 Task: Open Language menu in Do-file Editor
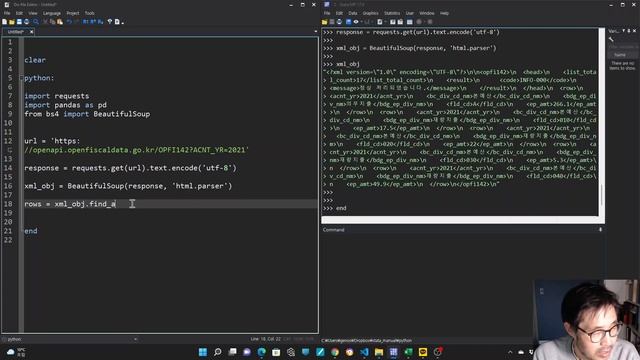(52, 13)
